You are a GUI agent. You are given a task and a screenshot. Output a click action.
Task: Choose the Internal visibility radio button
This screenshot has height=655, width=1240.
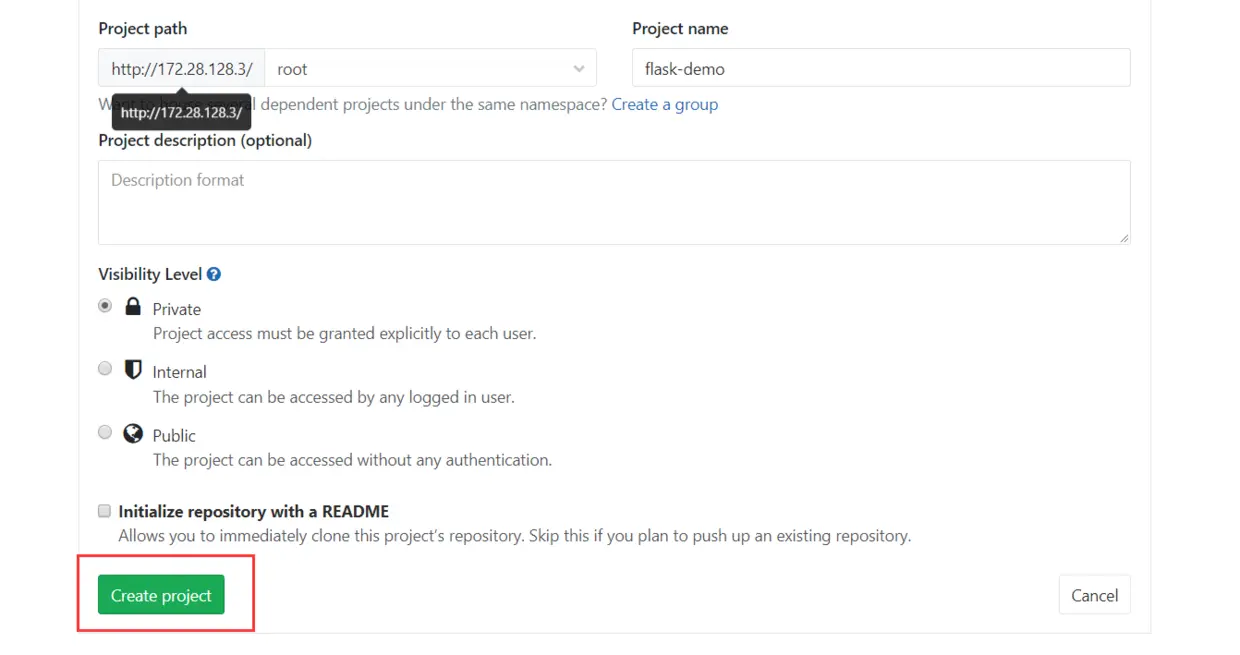pyautogui.click(x=105, y=369)
